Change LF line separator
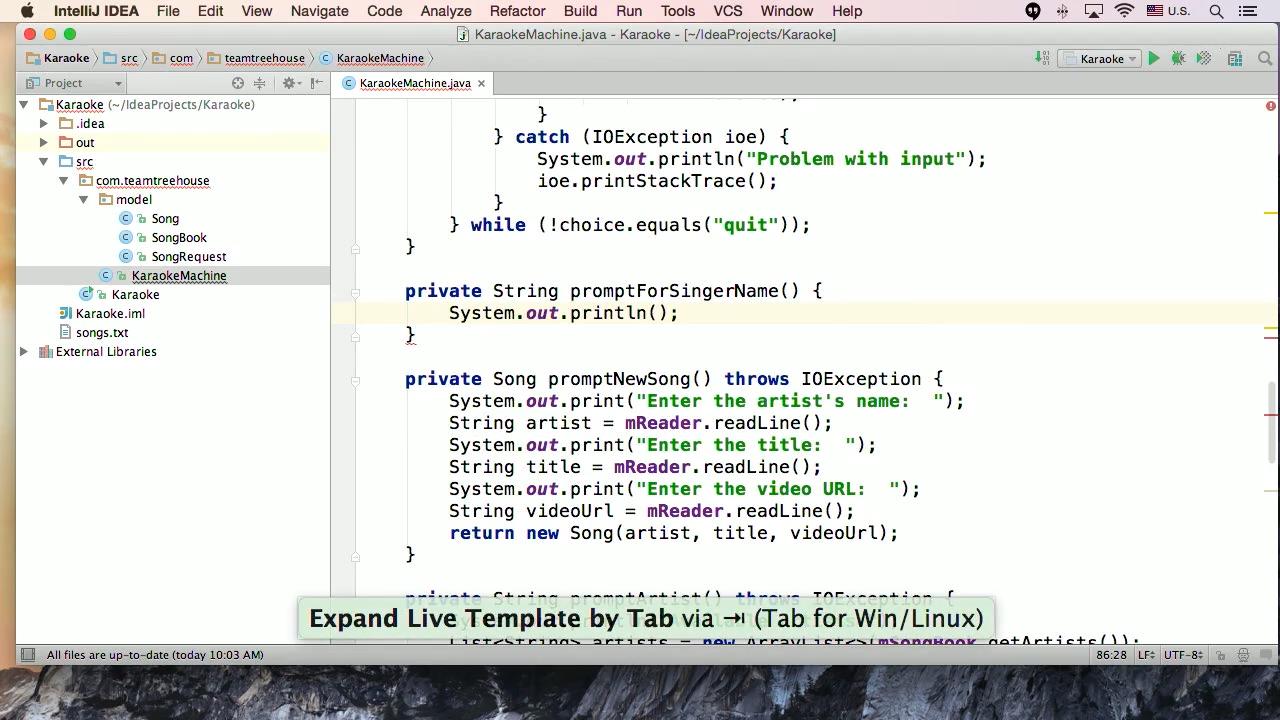The height and width of the screenshot is (720, 1280). 1147,655
